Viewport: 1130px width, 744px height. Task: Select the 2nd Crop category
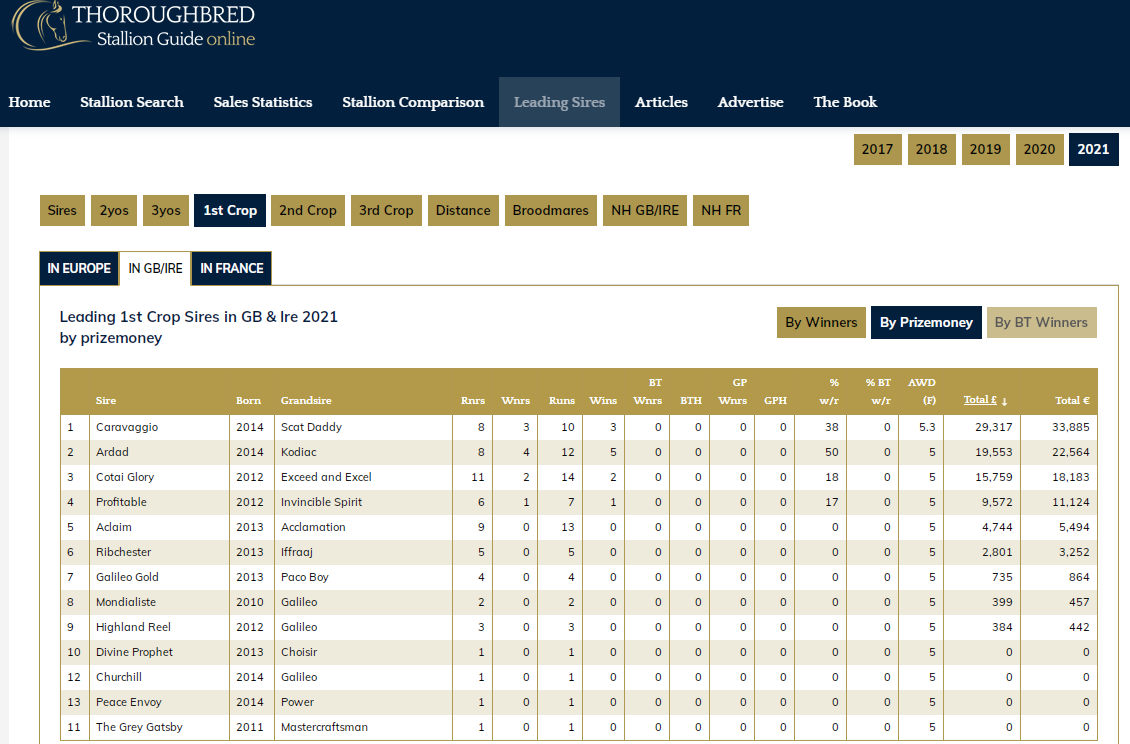(x=307, y=210)
